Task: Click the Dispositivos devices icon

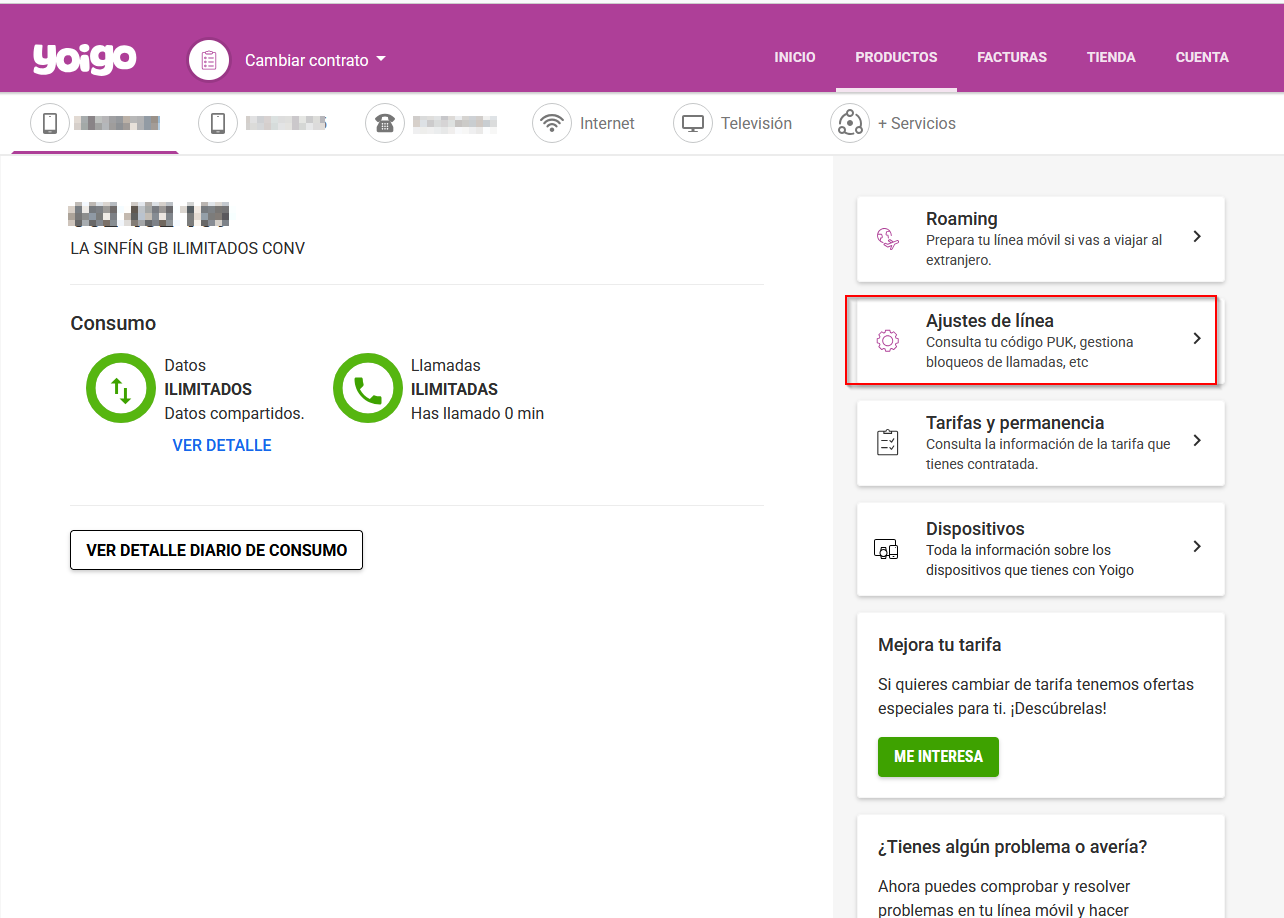Action: [886, 548]
